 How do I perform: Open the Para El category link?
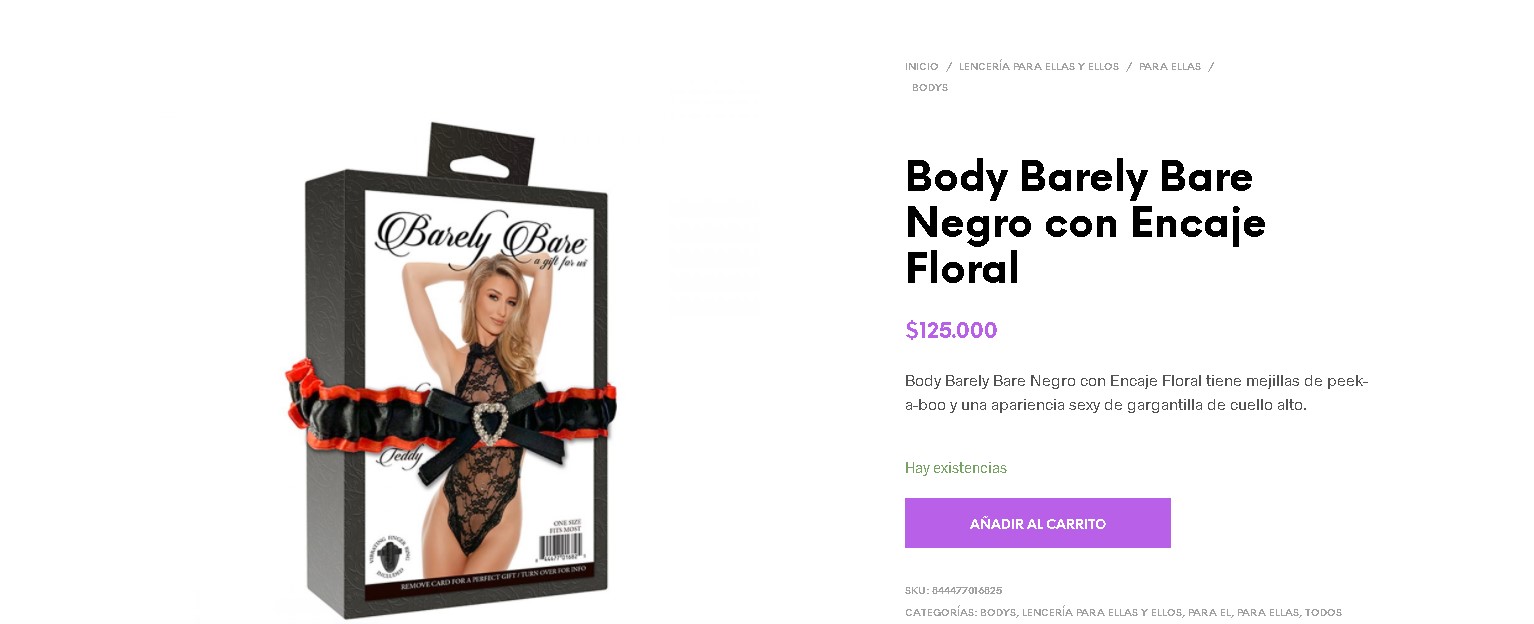coord(1209,612)
